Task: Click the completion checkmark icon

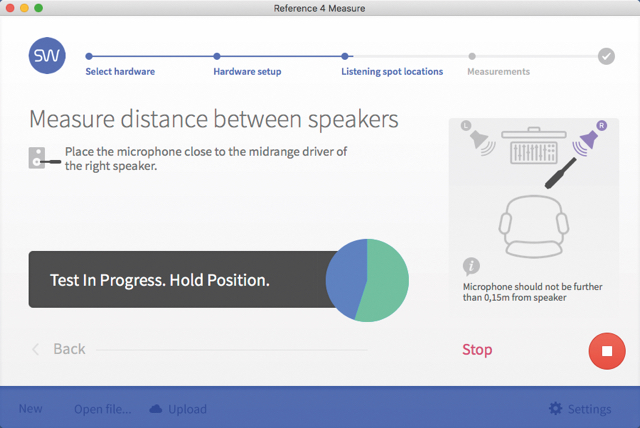Action: 606,56
